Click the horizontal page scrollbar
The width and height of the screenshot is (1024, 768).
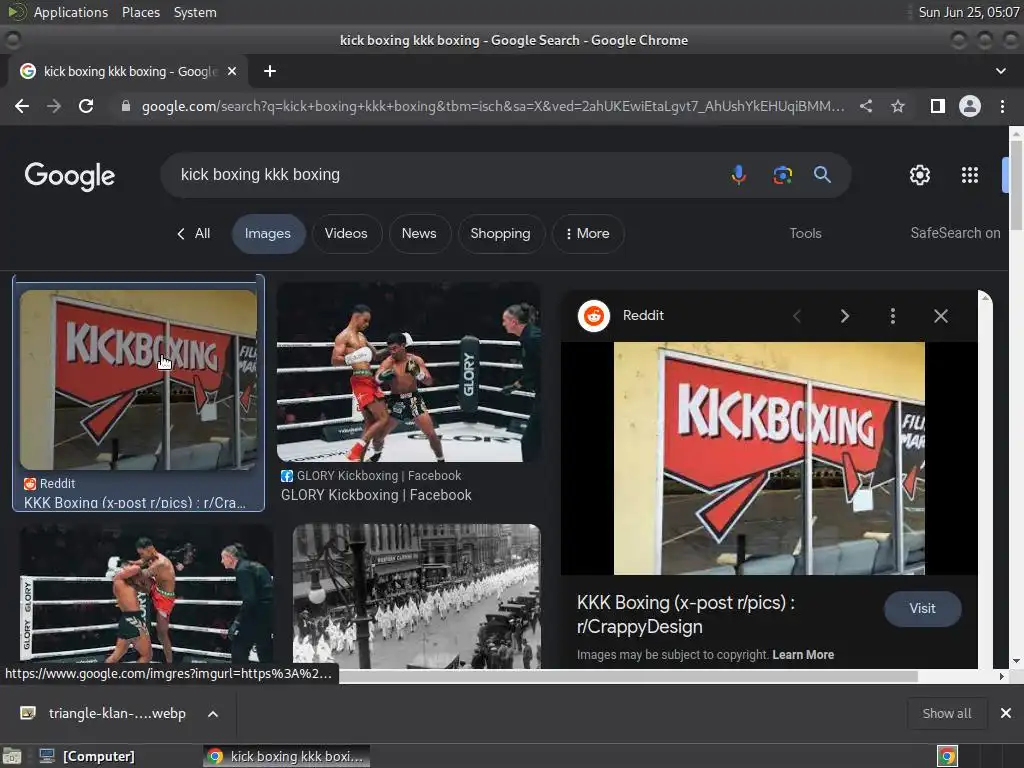point(627,676)
